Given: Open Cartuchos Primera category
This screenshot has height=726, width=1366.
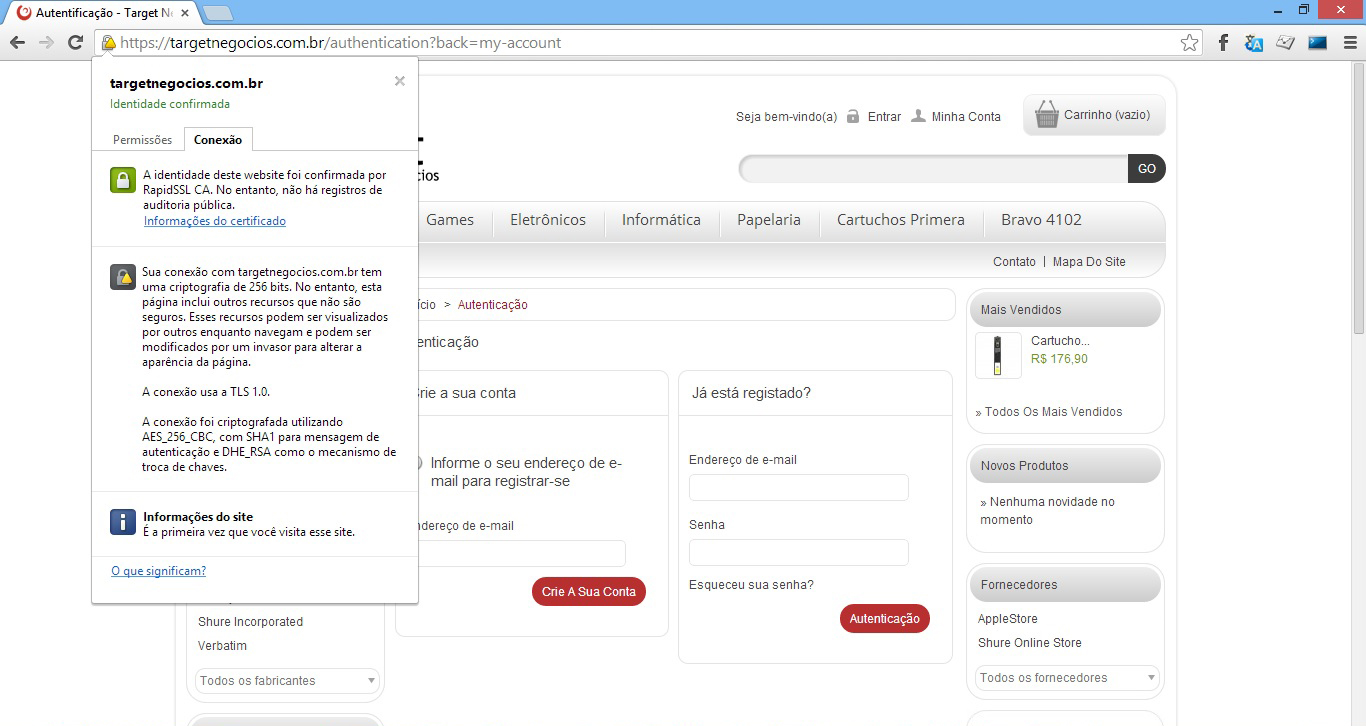Looking at the screenshot, I should coord(901,220).
